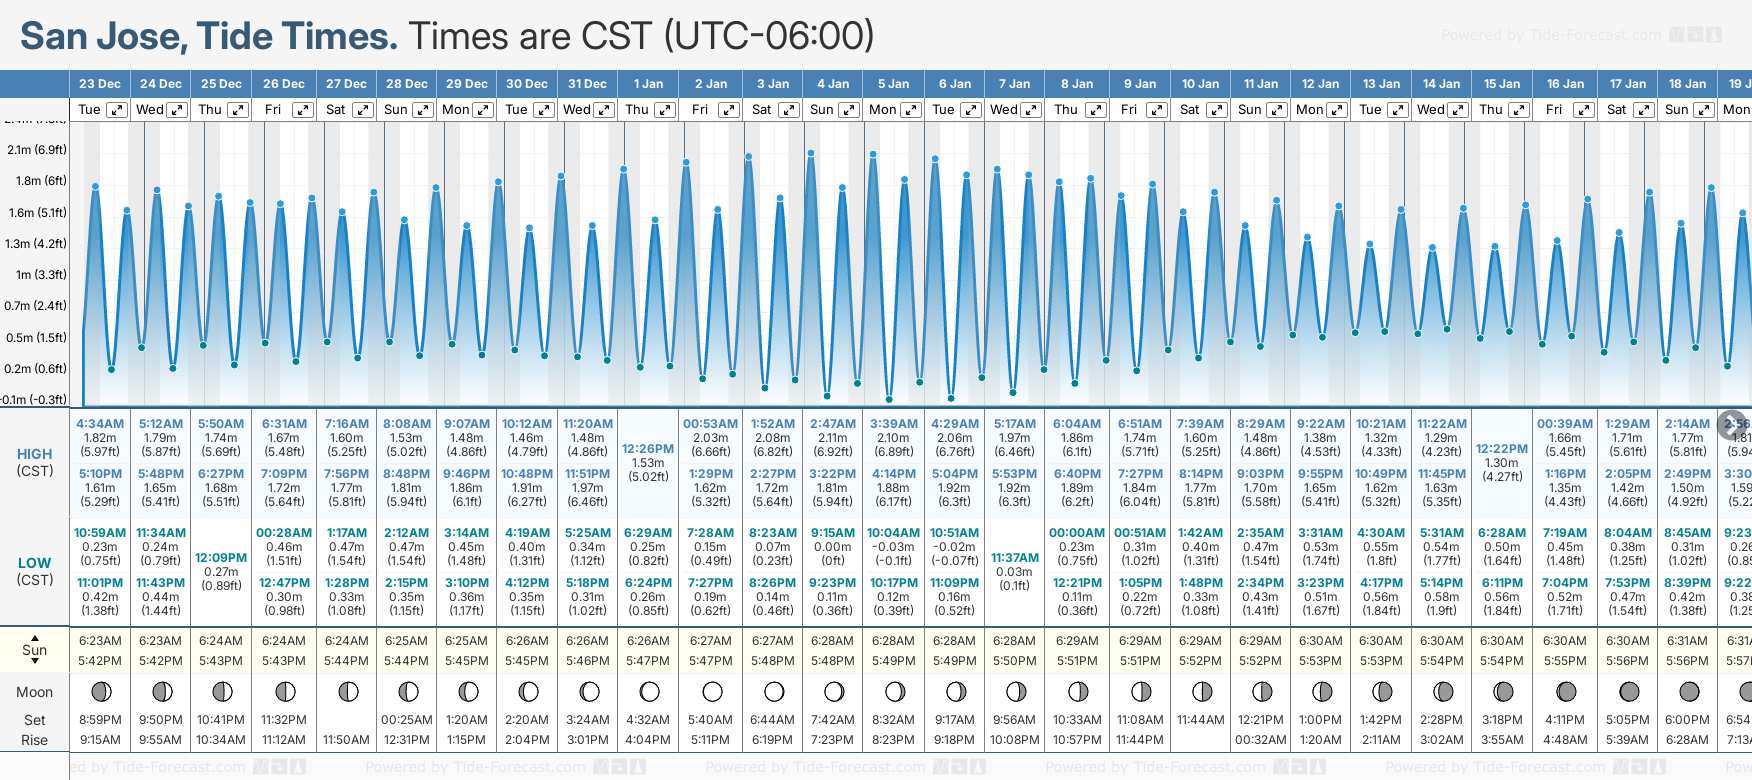Image resolution: width=1752 pixels, height=780 pixels.
Task: Expand the Tue 23 Dec day view
Action: coord(117,110)
